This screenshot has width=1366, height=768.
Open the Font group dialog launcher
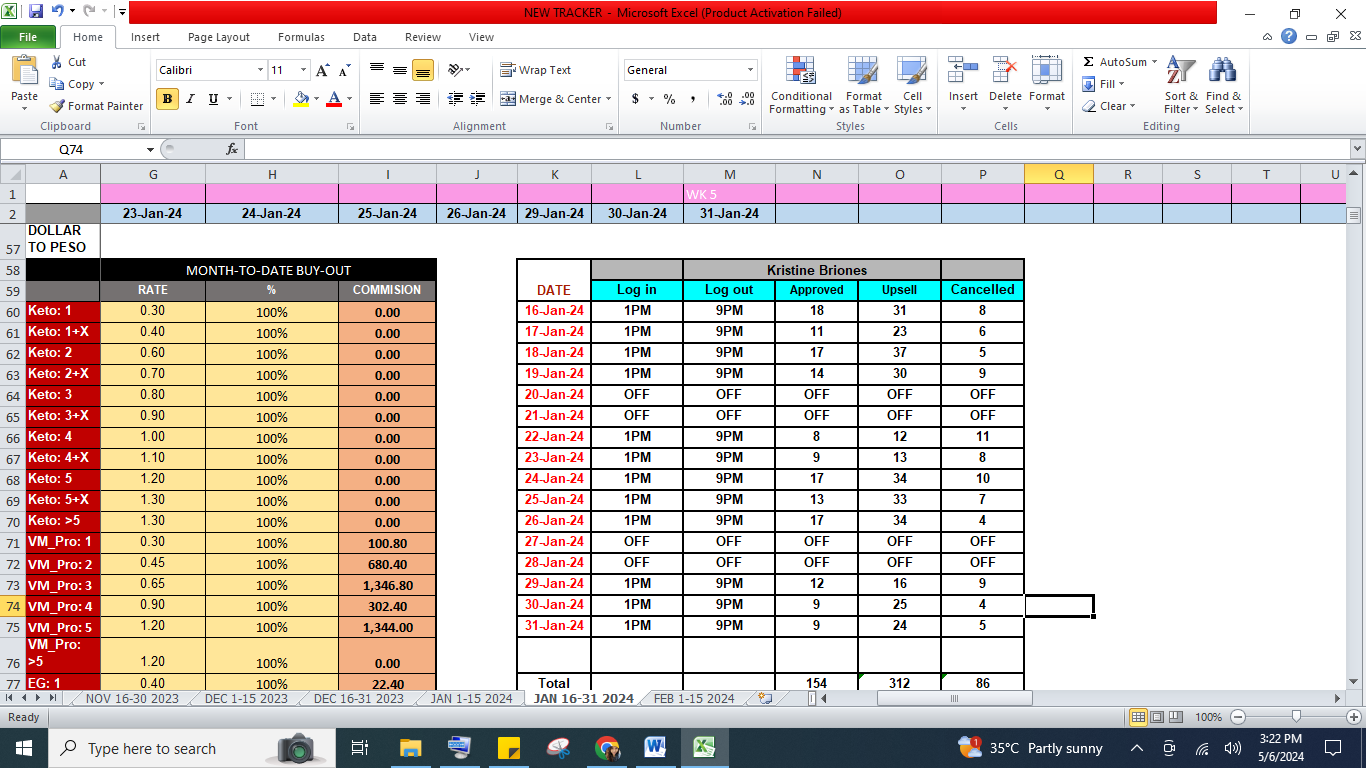(x=350, y=127)
